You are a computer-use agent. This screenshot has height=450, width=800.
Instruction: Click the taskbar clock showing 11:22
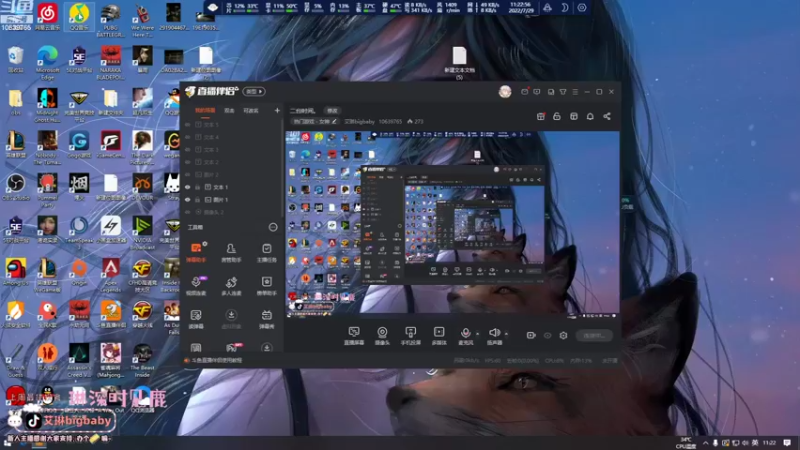click(x=769, y=442)
